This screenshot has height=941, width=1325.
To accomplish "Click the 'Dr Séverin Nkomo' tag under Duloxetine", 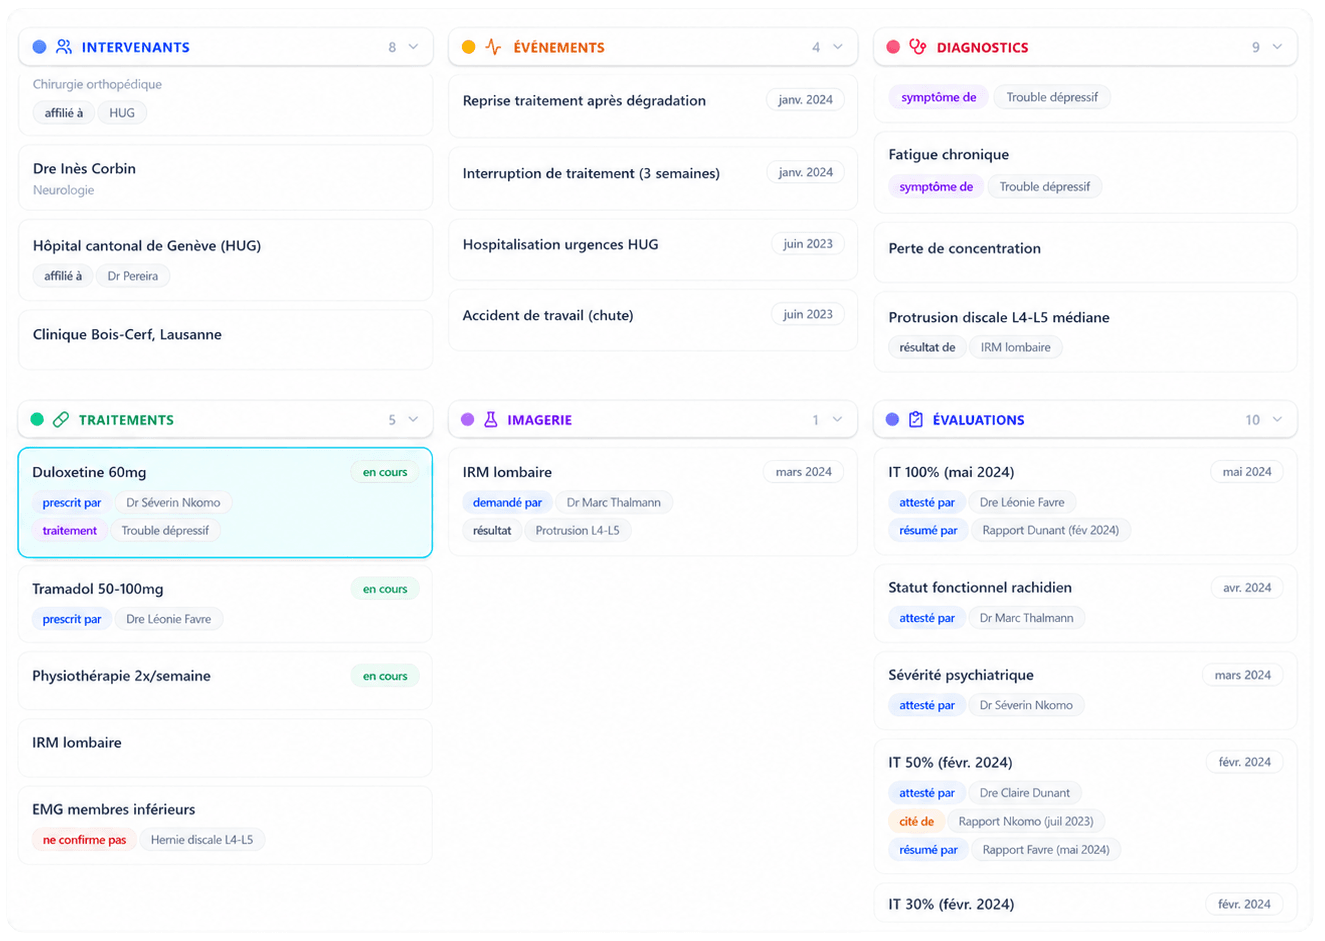I will [173, 503].
